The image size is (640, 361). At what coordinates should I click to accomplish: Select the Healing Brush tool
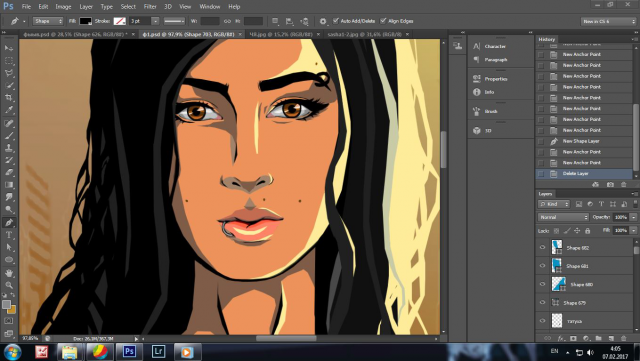point(9,123)
